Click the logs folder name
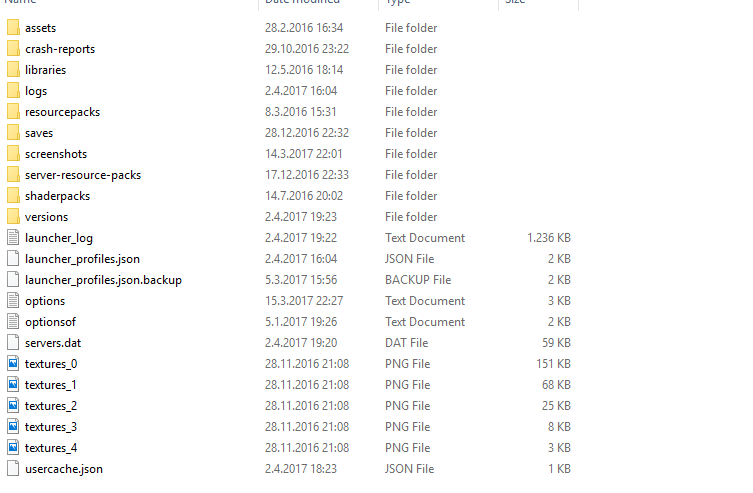 point(36,91)
